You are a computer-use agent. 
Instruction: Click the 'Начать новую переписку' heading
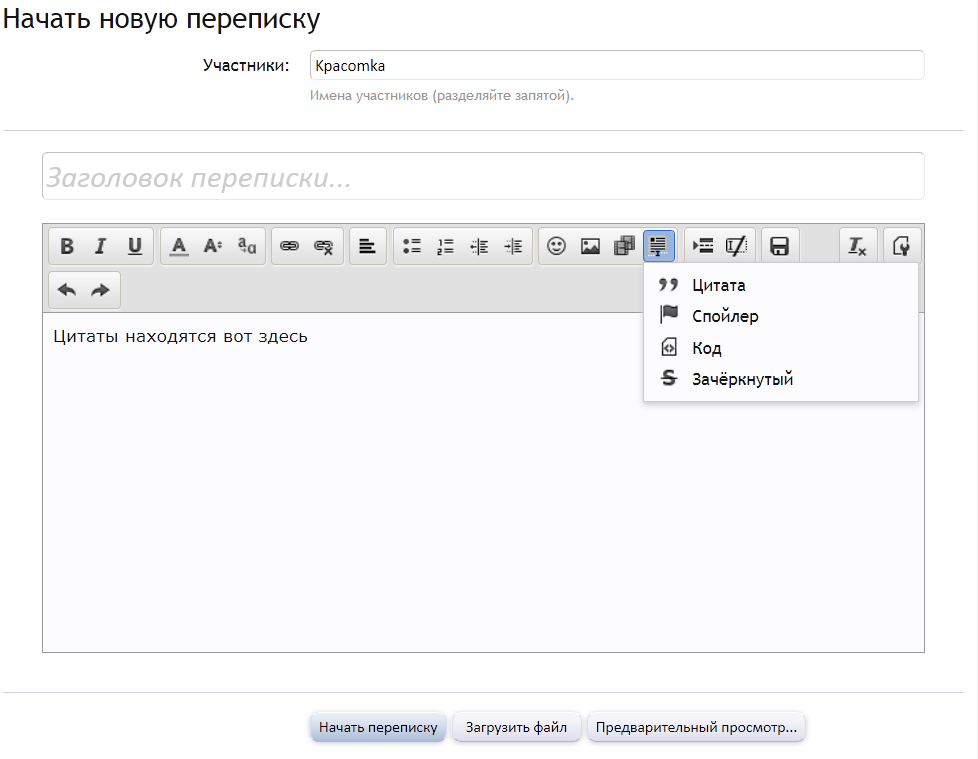point(162,19)
